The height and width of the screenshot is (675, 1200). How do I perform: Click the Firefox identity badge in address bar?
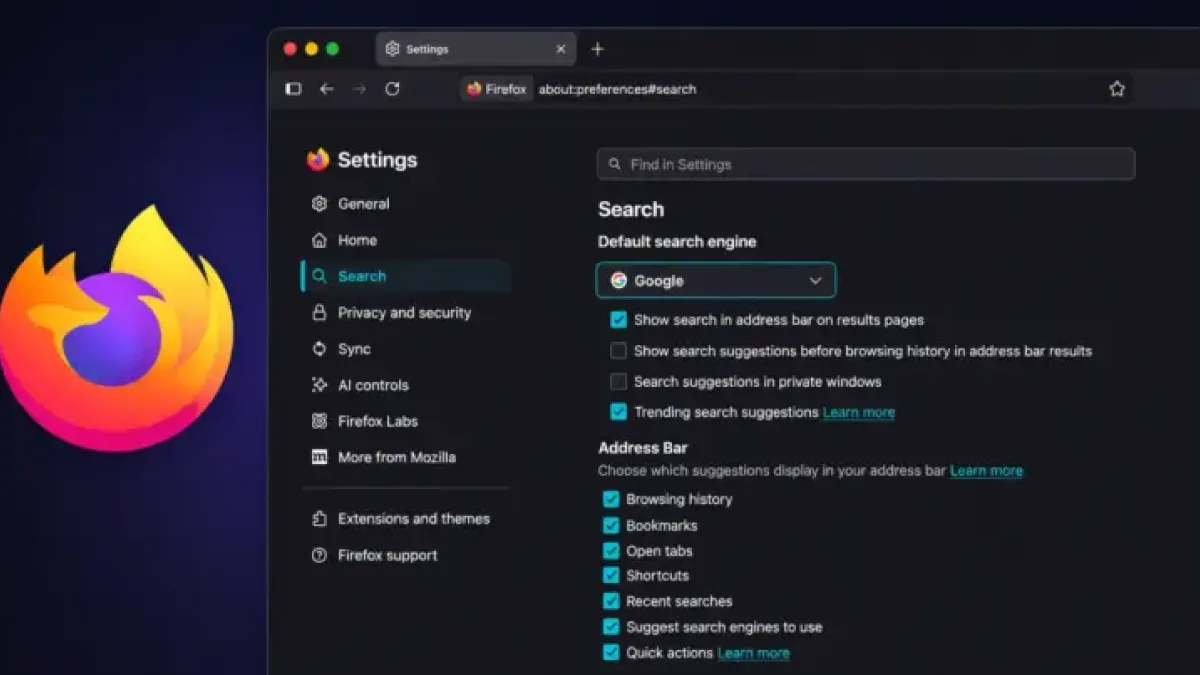tap(496, 89)
